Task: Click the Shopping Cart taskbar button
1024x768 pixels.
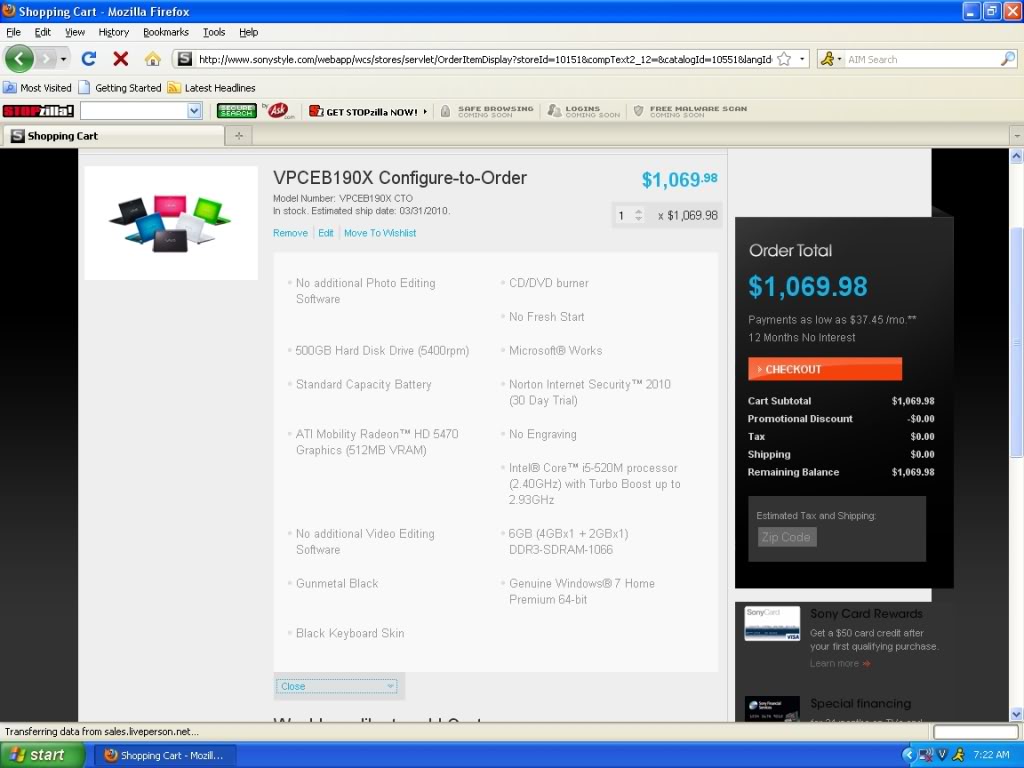Action: click(x=165, y=755)
